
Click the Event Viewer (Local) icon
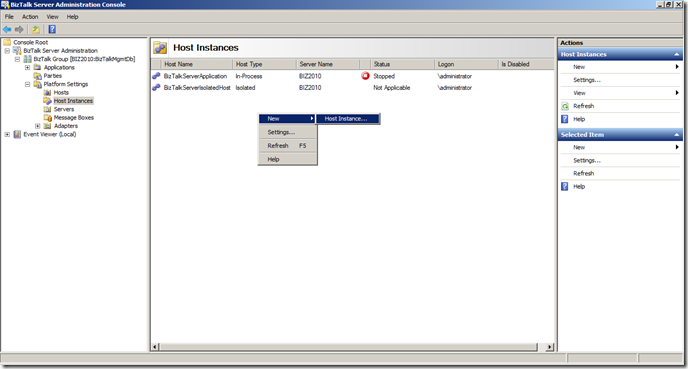pyautogui.click(x=17, y=134)
